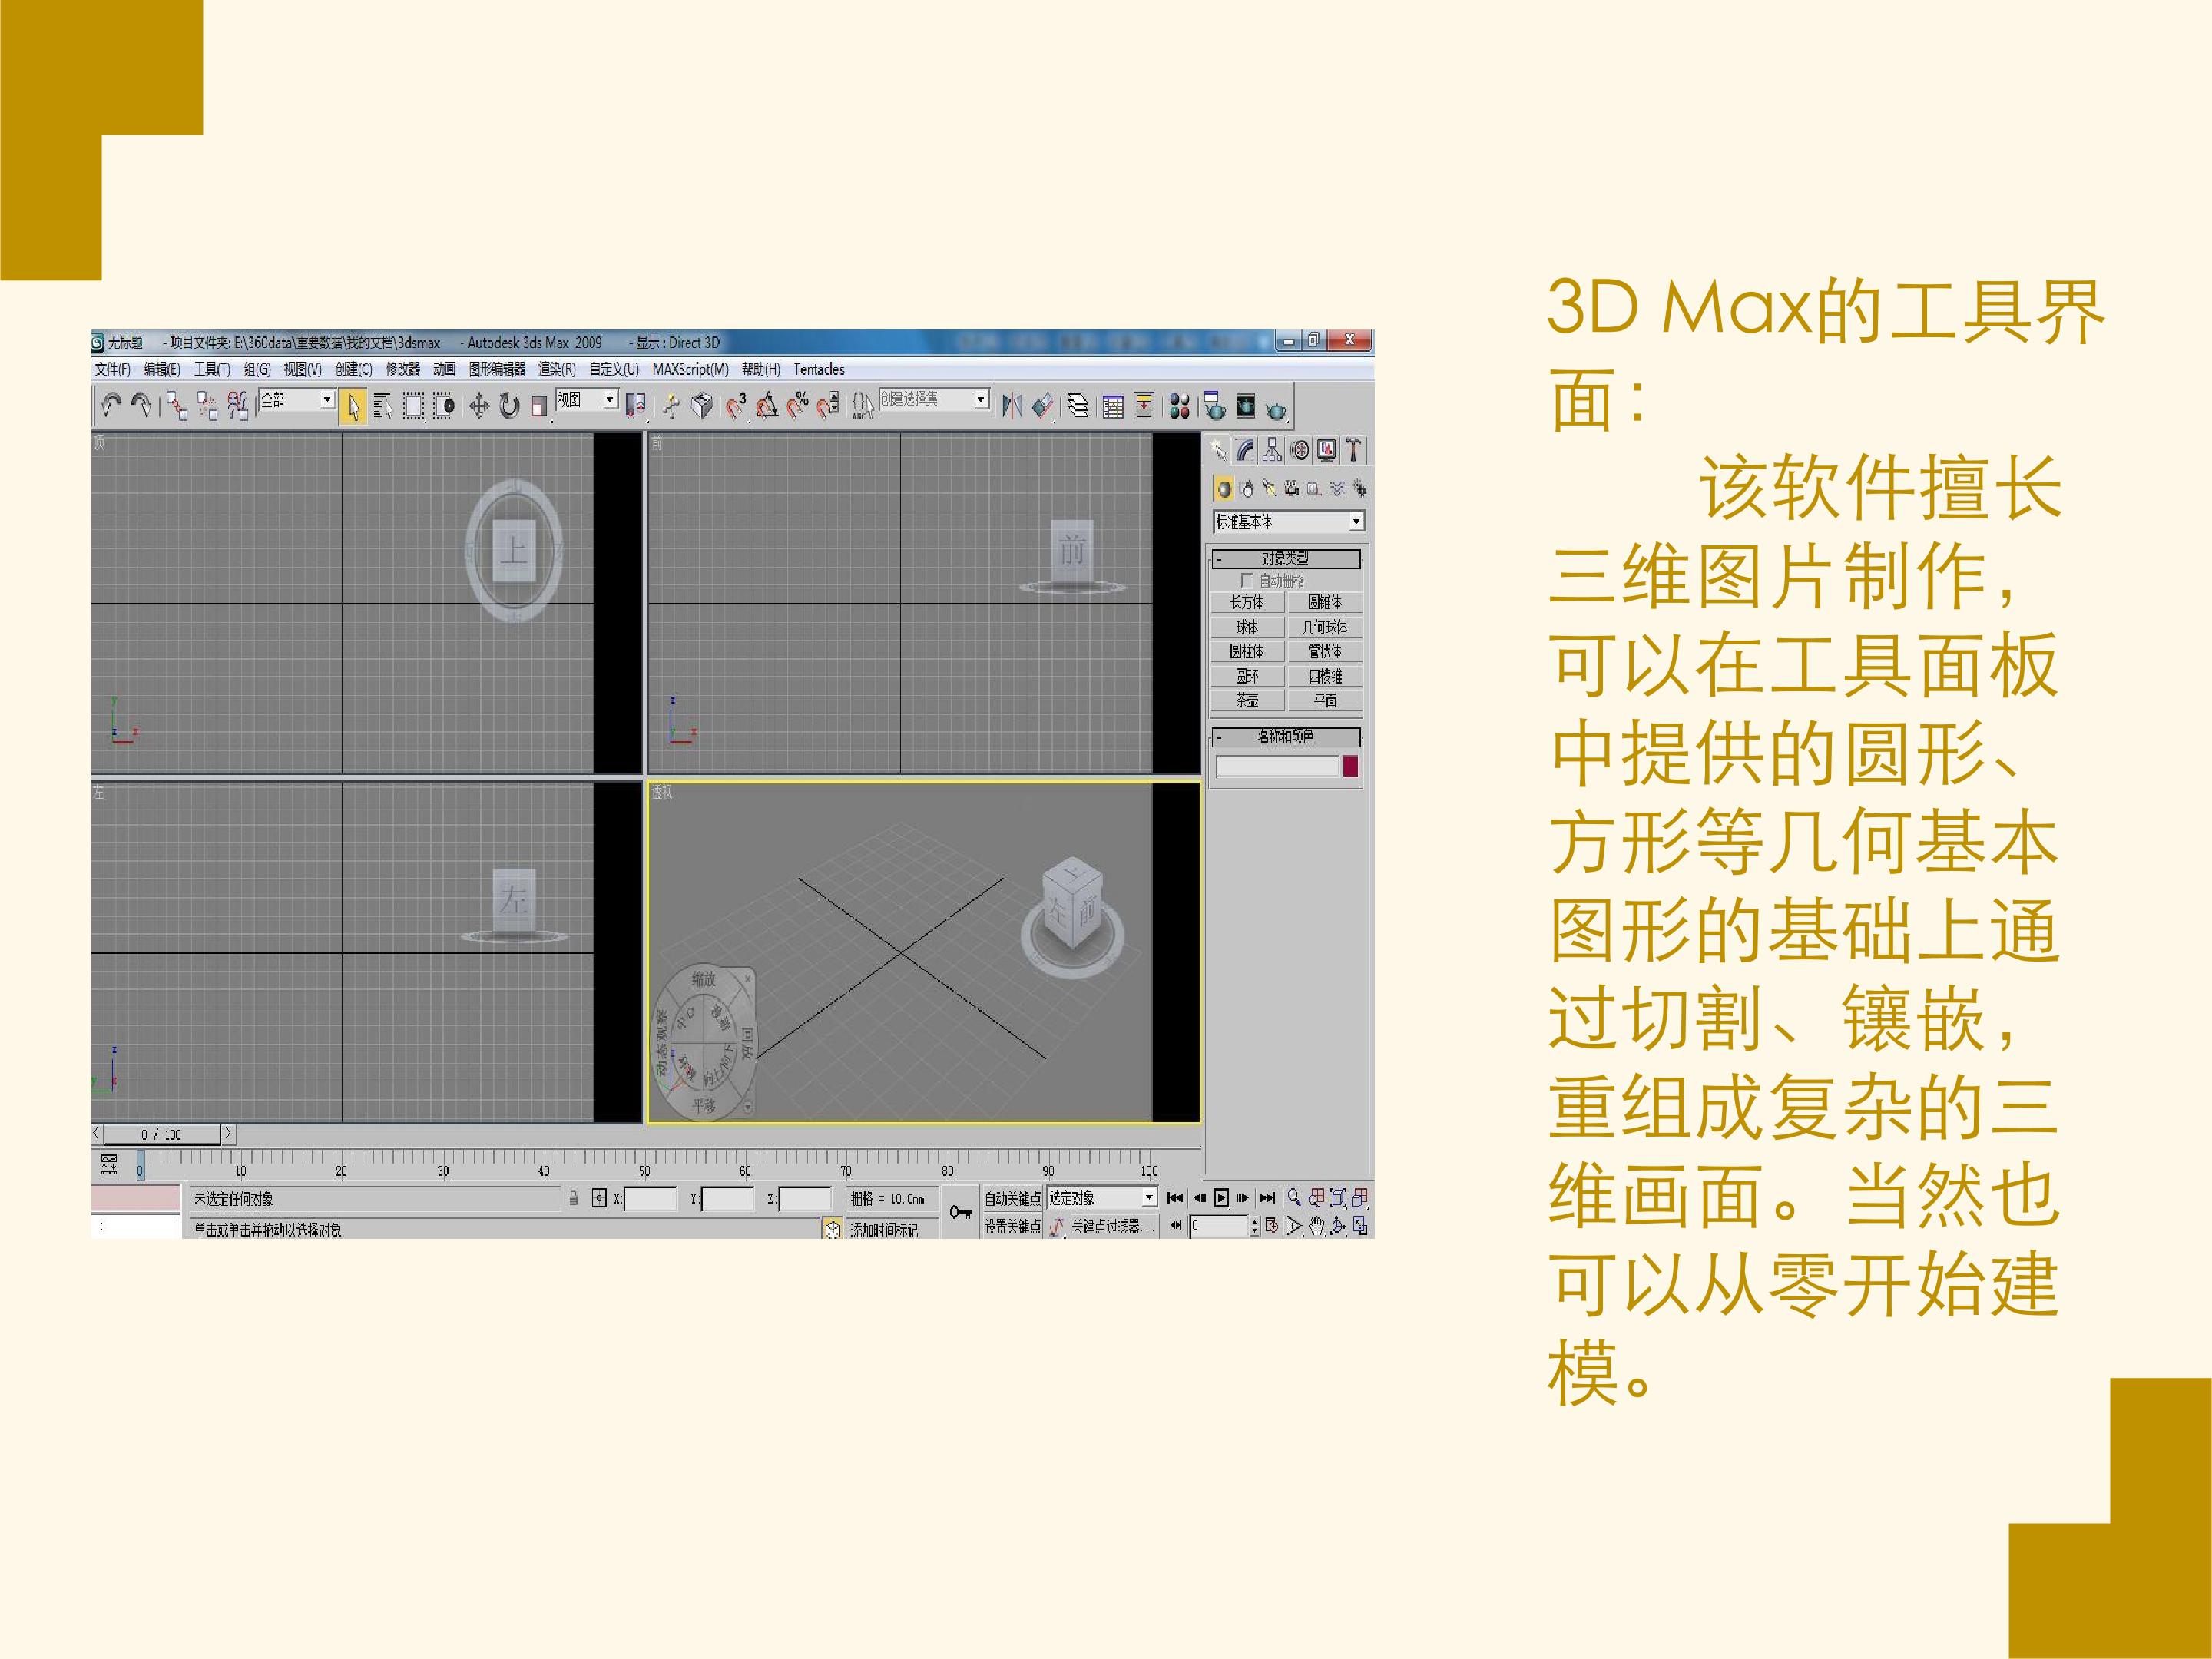
Task: Toggle the Percent Snap icon
Action: click(x=798, y=406)
